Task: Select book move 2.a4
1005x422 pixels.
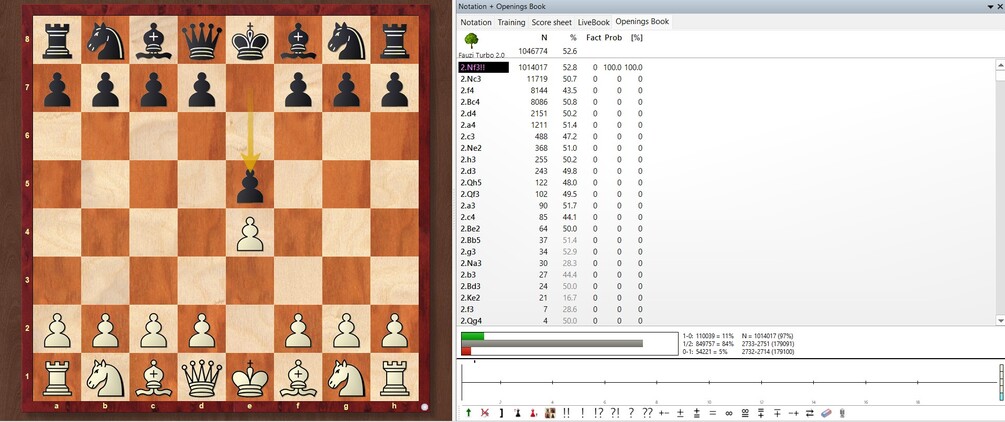Action: pyautogui.click(x=469, y=125)
